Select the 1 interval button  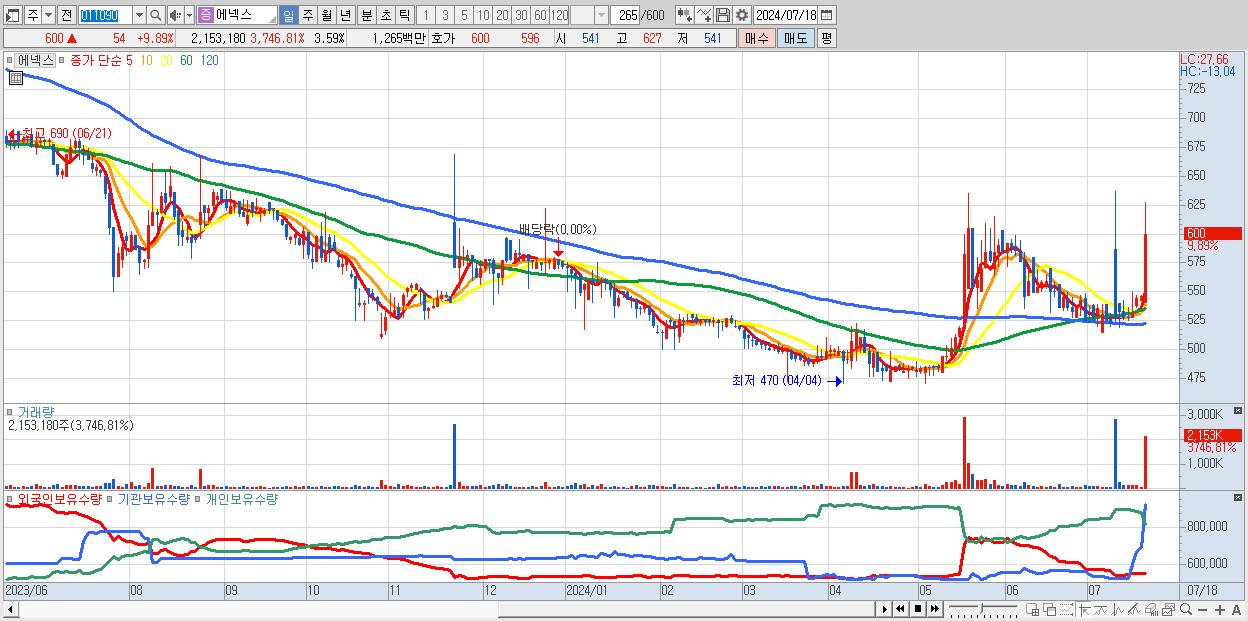click(x=425, y=15)
